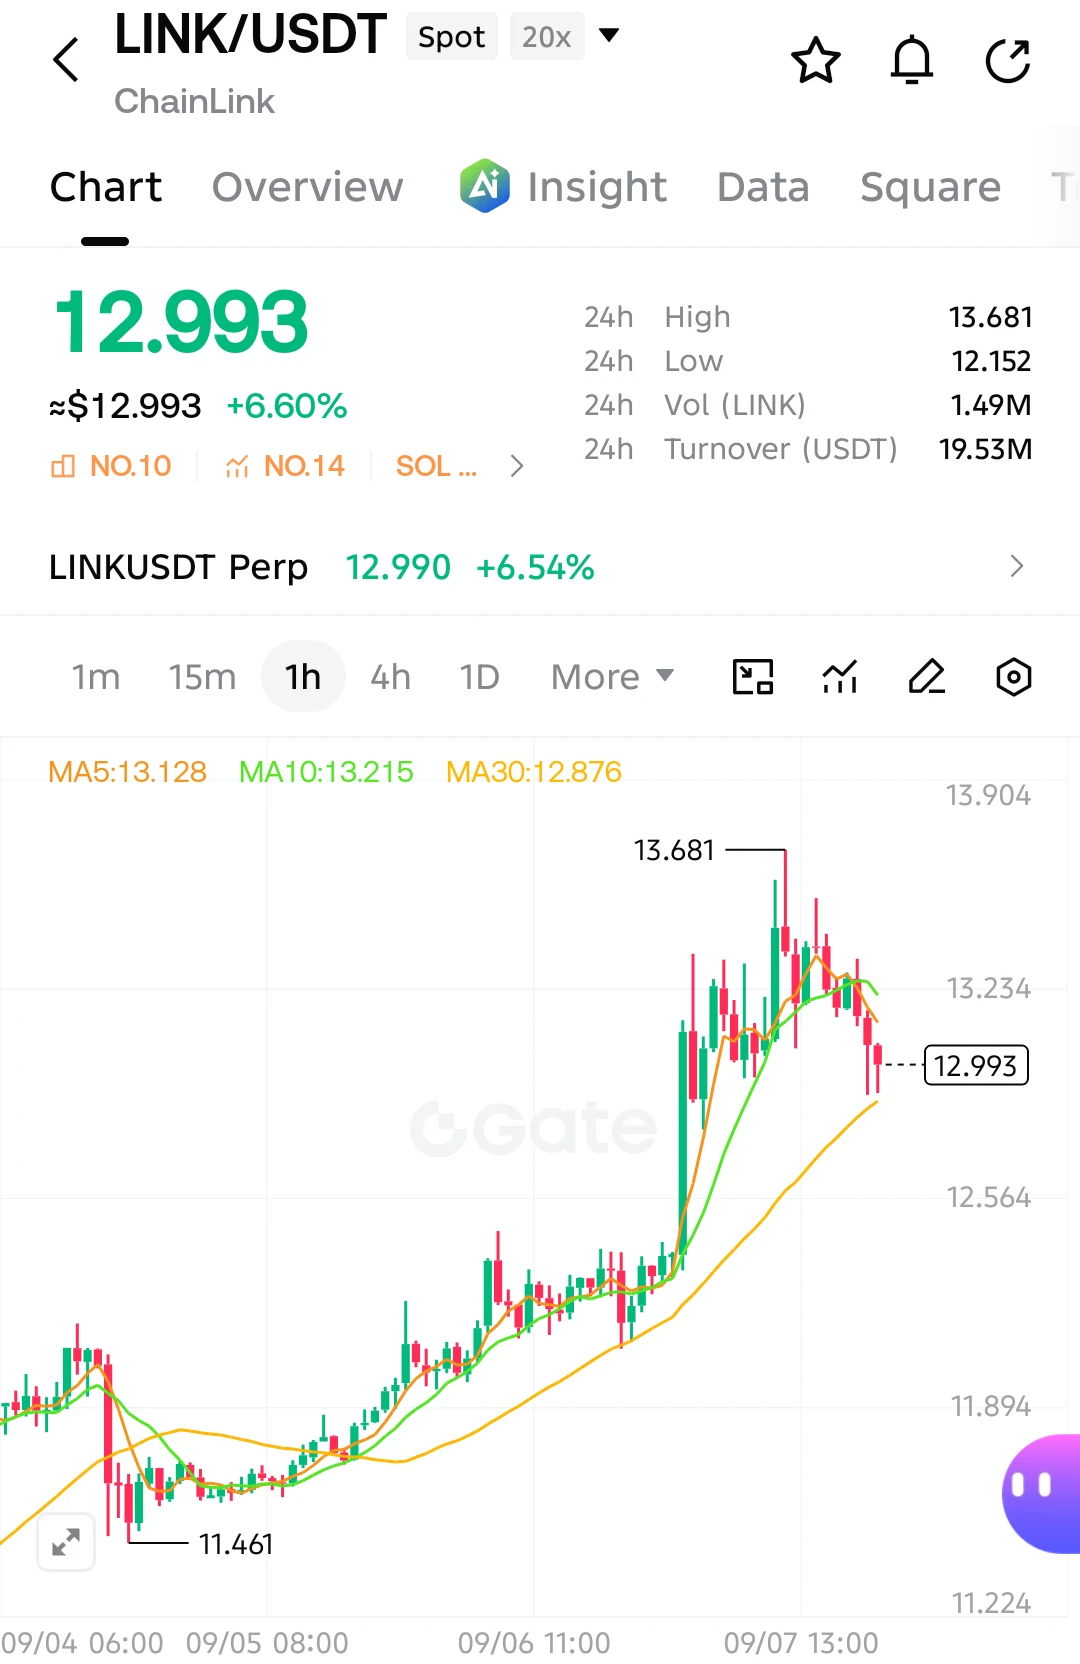Tap the ChainLink subtitle
Image resolution: width=1080 pixels, height=1664 pixels.
[x=194, y=101]
